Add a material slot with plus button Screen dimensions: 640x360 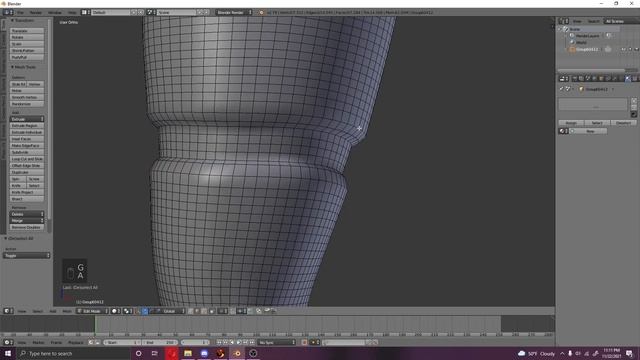click(x=634, y=100)
